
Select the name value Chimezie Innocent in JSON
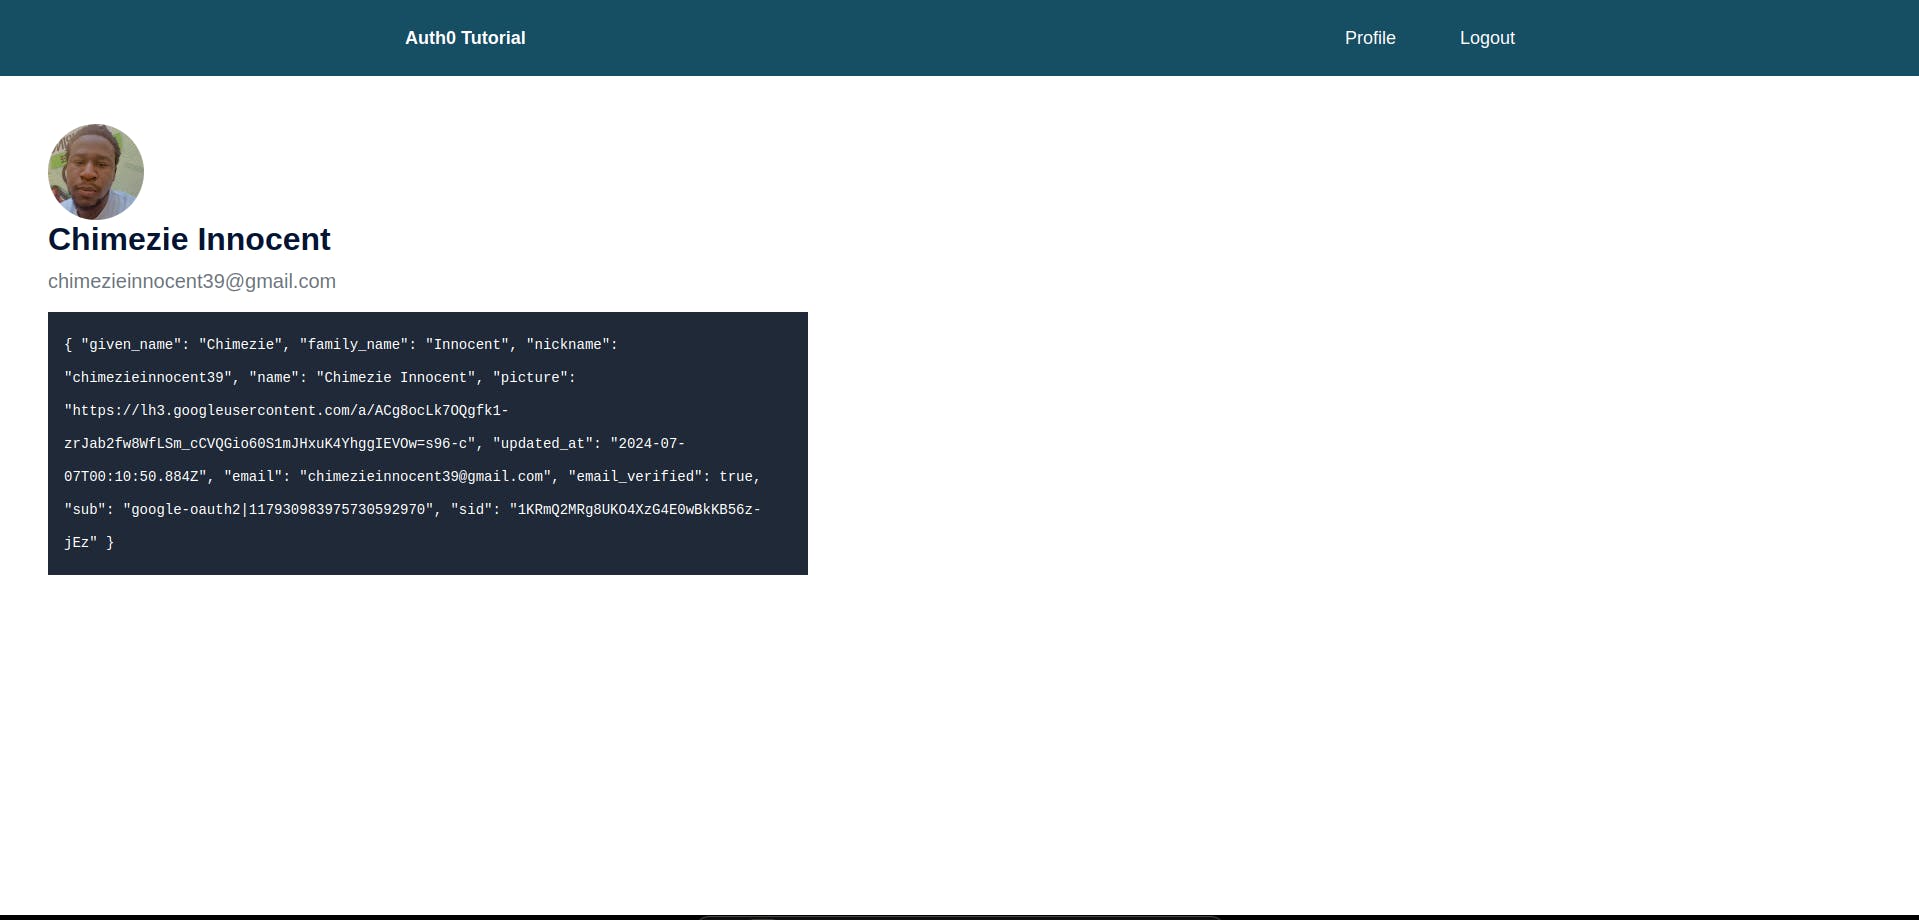(x=394, y=377)
